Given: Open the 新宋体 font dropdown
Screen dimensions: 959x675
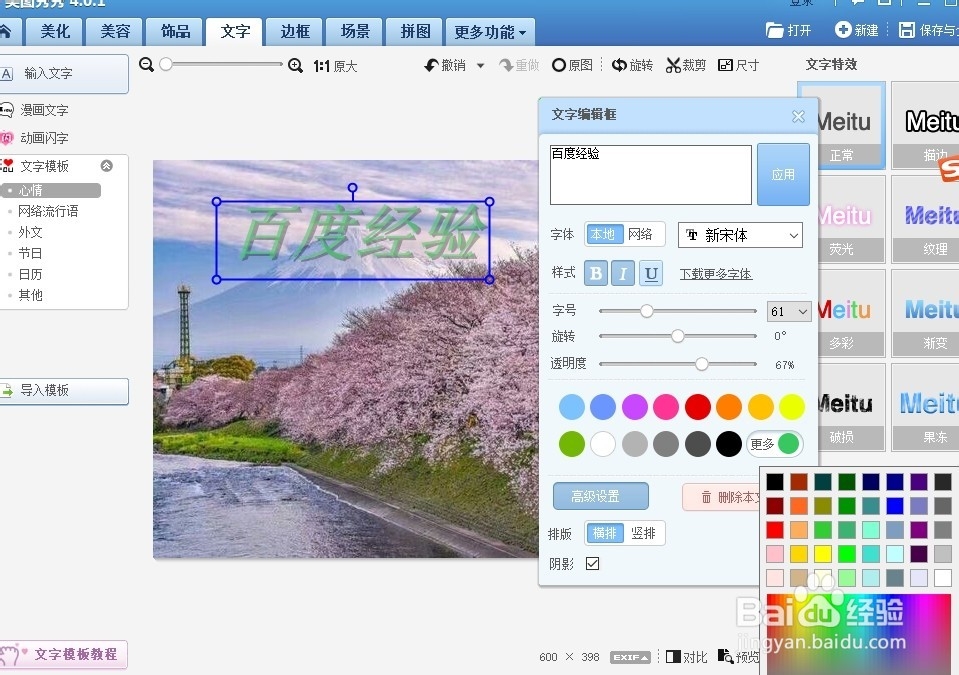Looking at the screenshot, I should [x=739, y=235].
